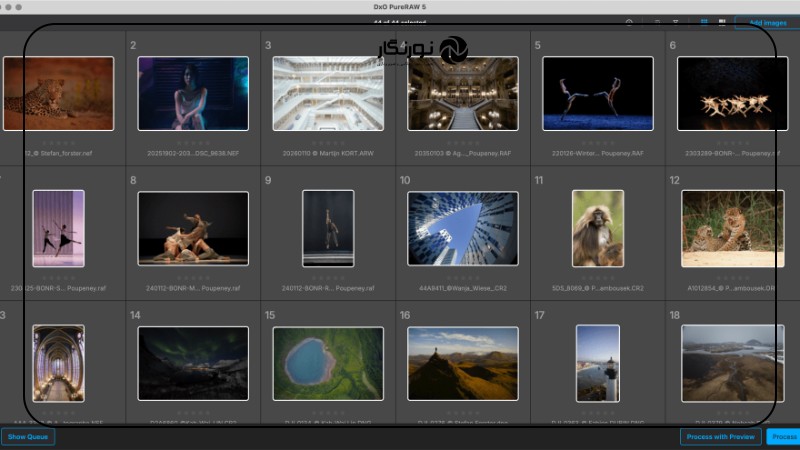Select thumbnail 15 aerial blue lake

point(328,363)
